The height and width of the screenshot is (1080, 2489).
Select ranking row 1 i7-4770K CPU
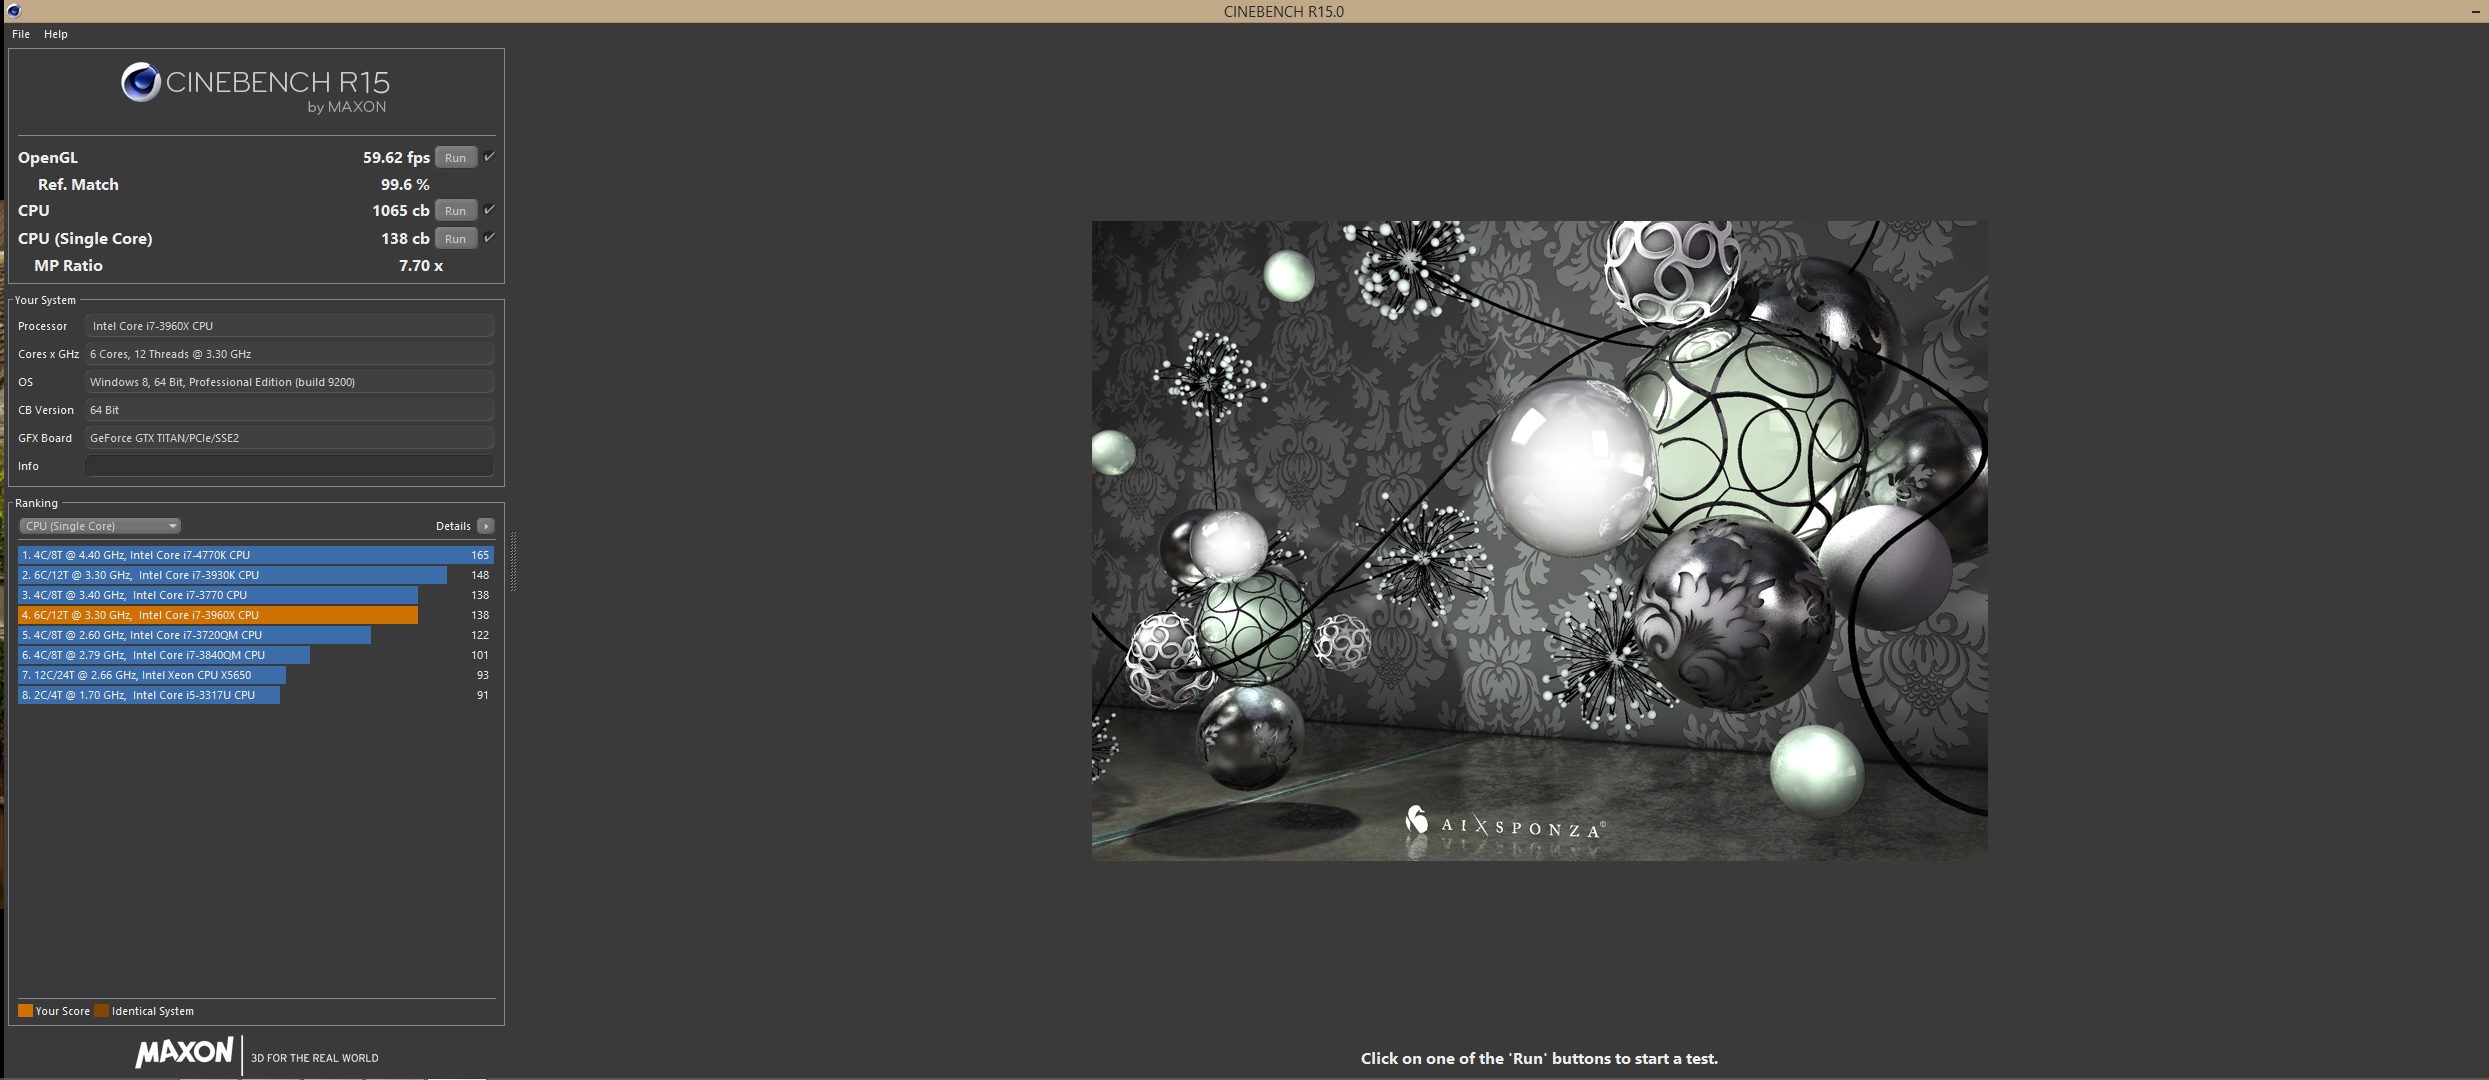(x=256, y=555)
